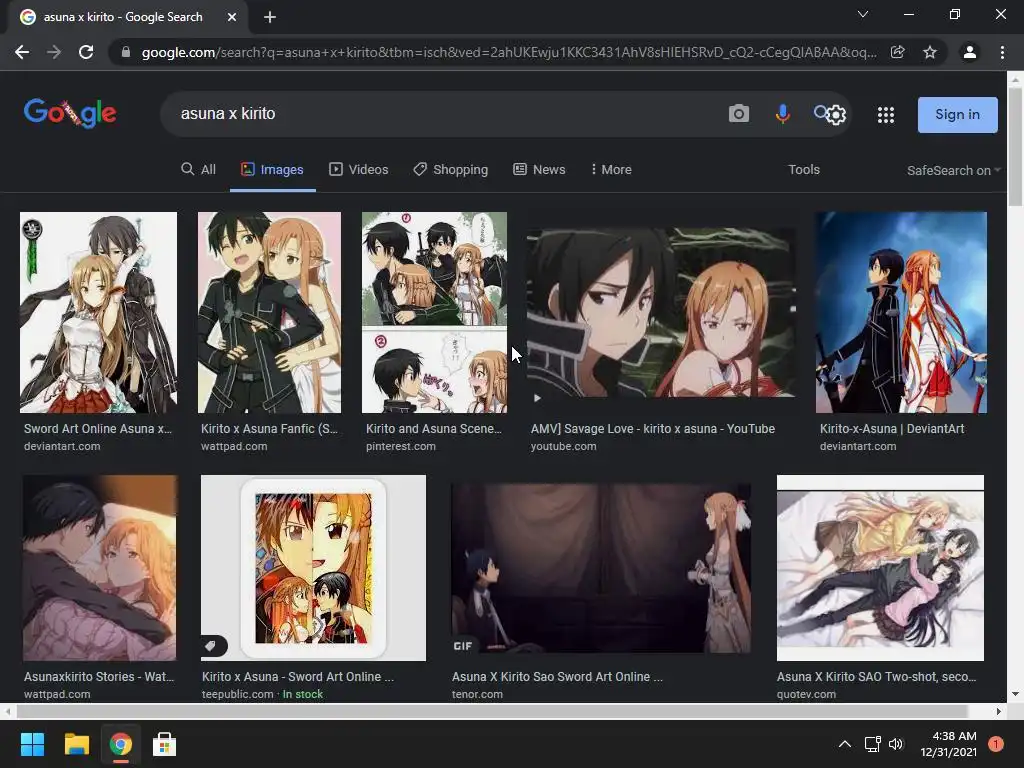Start voice search with microphone icon
The width and height of the screenshot is (1024, 768).
782,114
